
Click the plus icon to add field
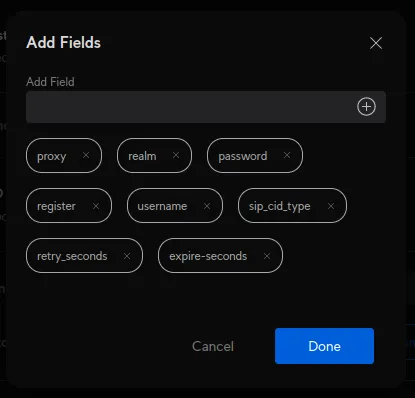(366, 107)
